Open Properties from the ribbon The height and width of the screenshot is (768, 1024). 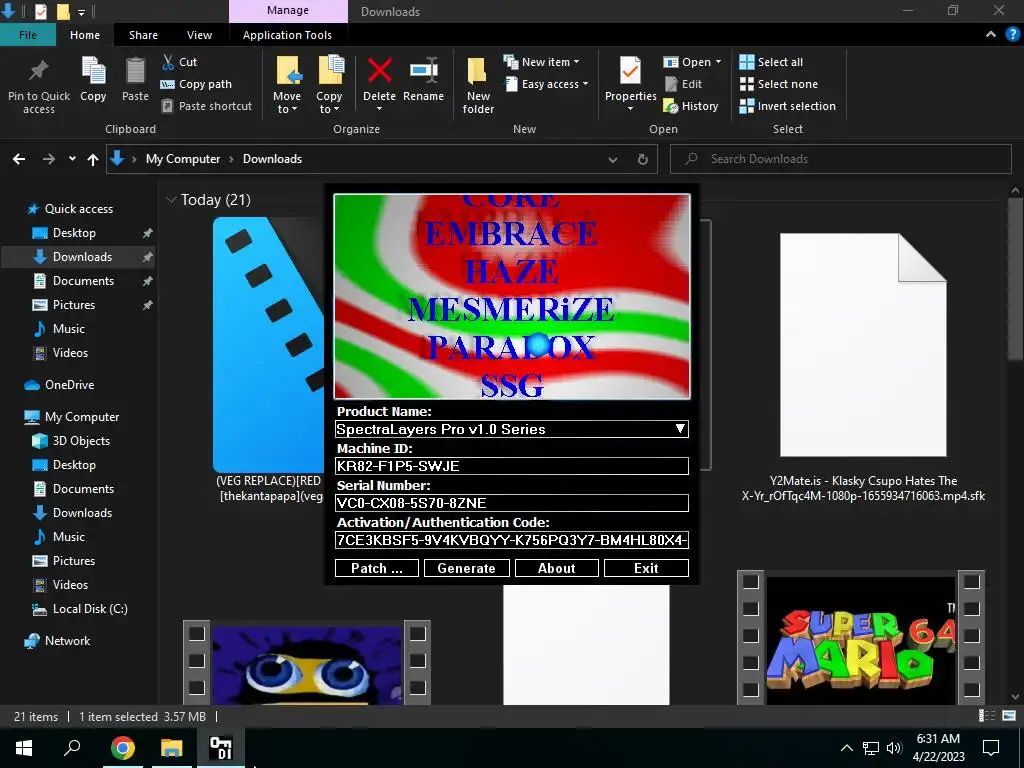(x=630, y=84)
